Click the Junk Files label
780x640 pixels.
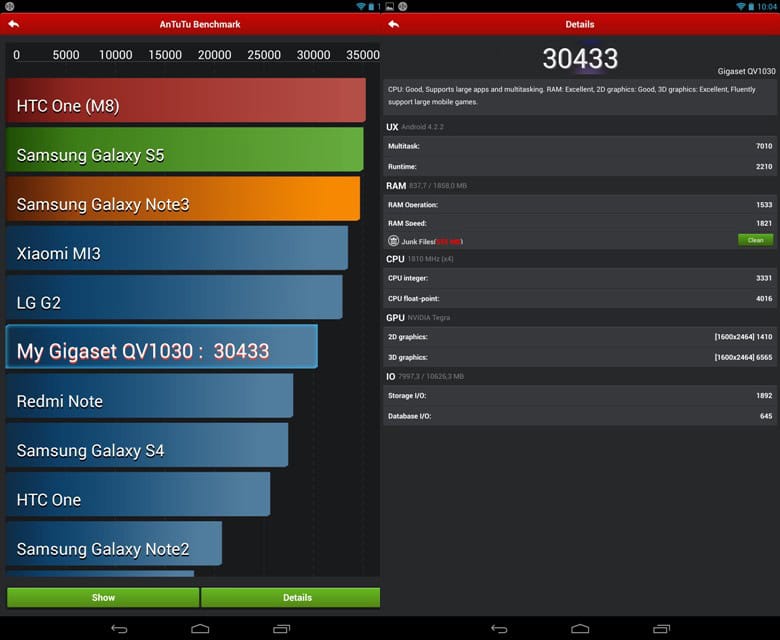tap(432, 242)
